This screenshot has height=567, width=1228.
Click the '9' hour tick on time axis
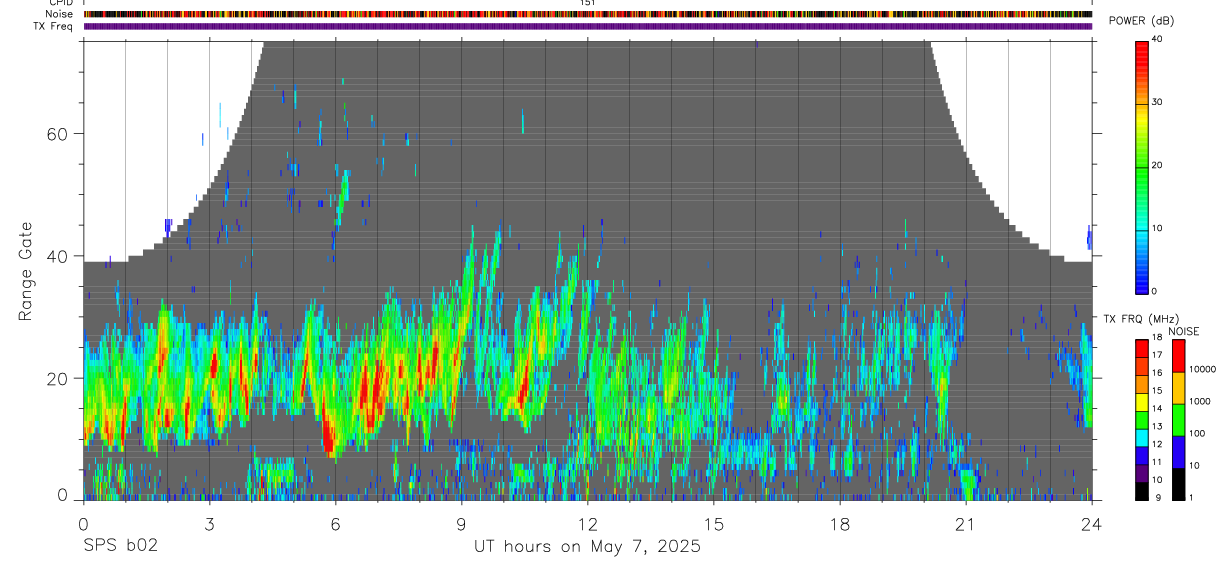[461, 524]
